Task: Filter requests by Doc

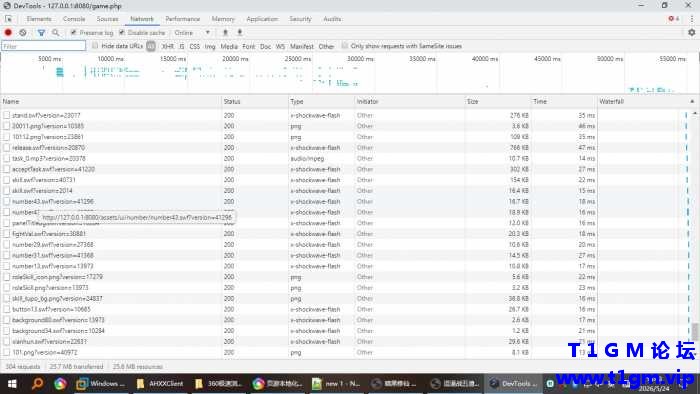Action: point(266,46)
